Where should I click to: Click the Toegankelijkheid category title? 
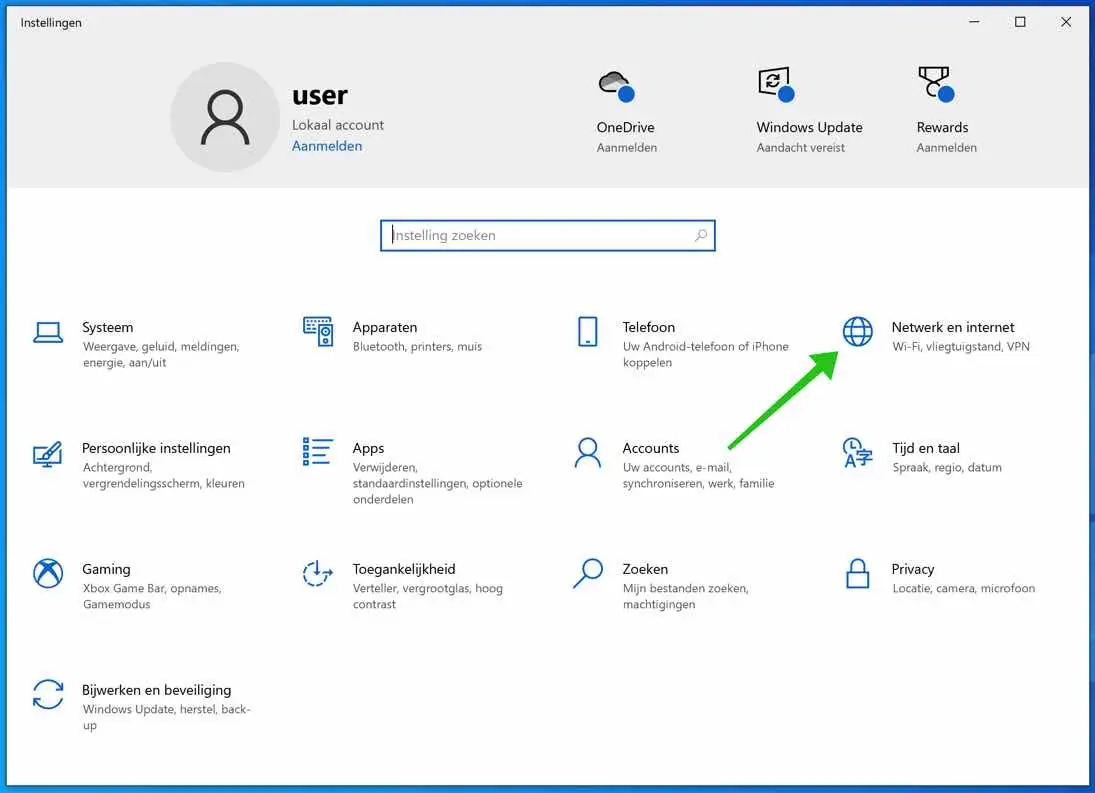pos(404,569)
